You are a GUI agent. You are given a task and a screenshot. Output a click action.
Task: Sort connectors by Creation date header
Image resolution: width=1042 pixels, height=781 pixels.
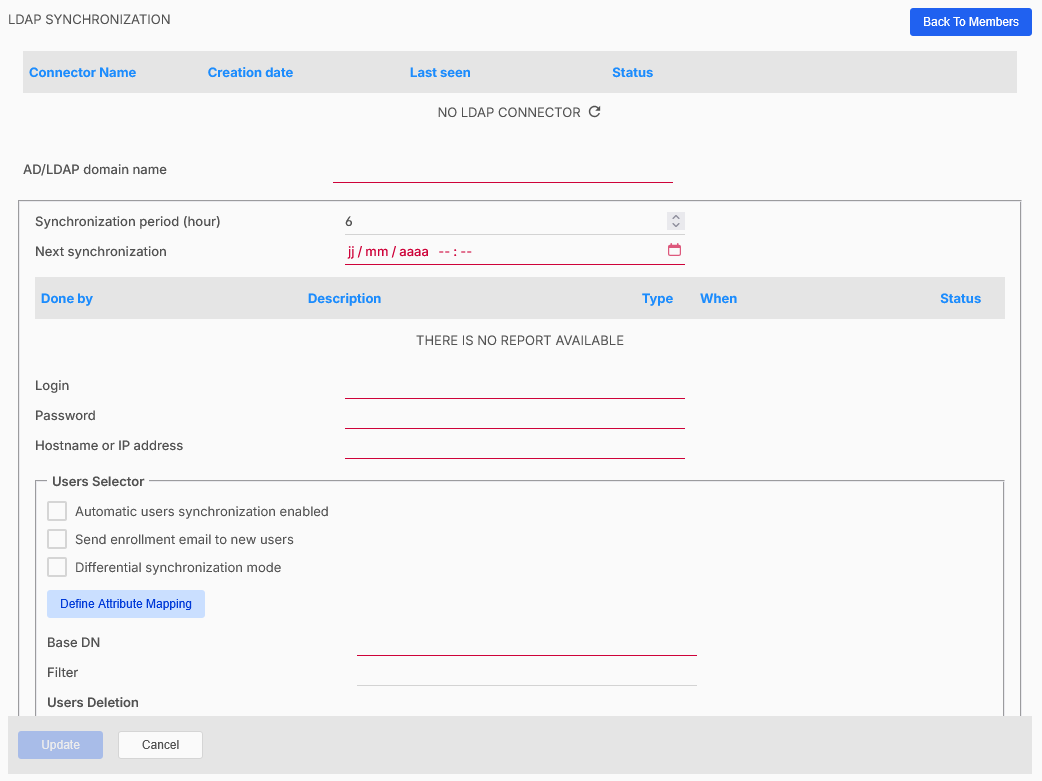[250, 72]
